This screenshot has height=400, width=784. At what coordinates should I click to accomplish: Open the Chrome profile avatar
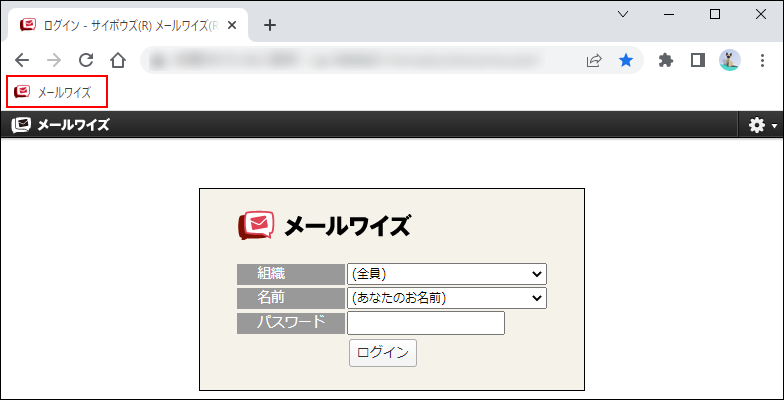tap(730, 60)
